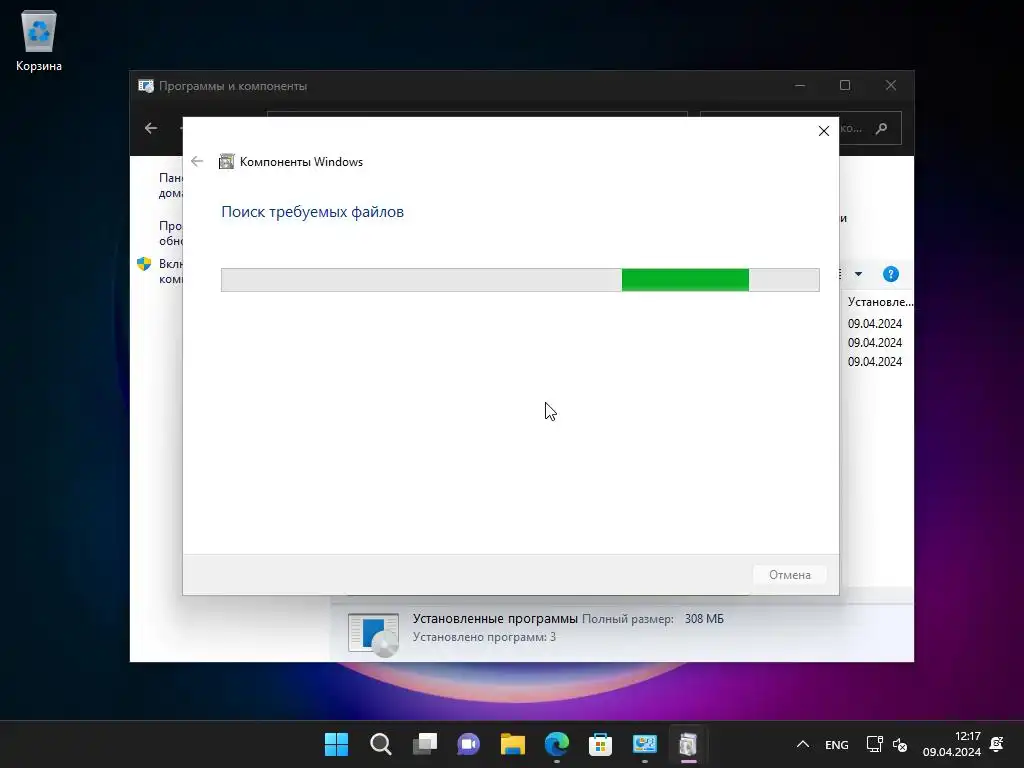Click the Отмена button
Viewport: 1024px width, 768px height.
tap(790, 575)
